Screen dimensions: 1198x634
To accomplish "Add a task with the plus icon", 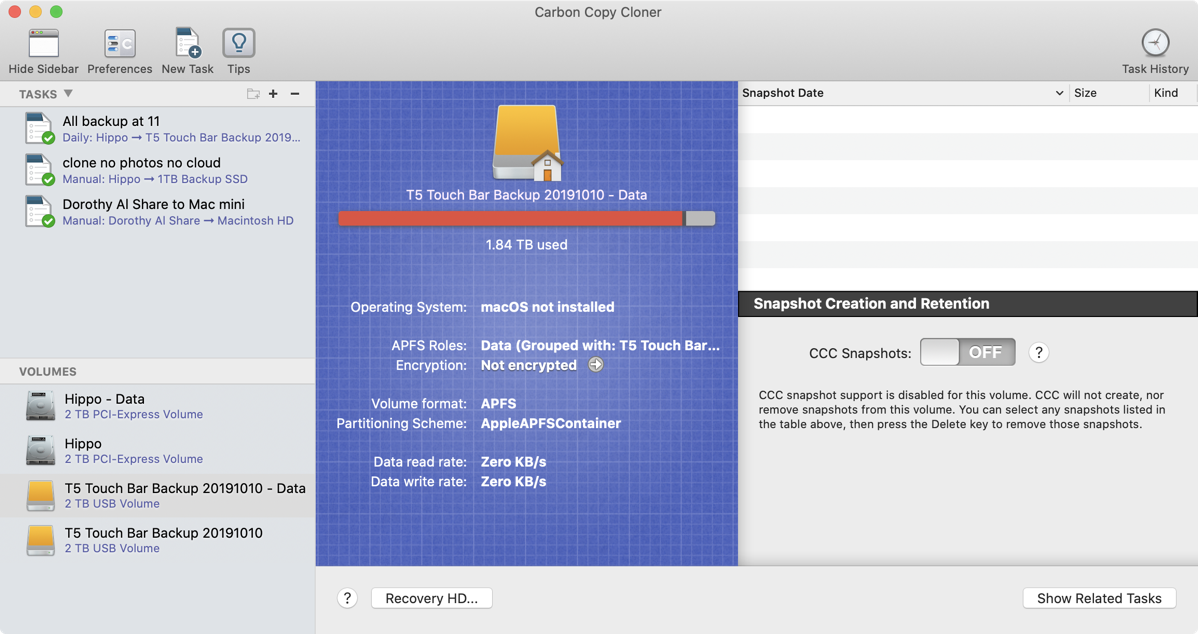I will pyautogui.click(x=273, y=94).
